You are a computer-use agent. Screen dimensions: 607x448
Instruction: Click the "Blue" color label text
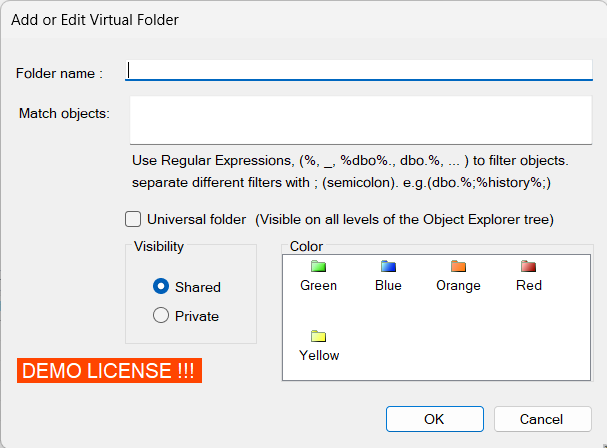tap(388, 286)
